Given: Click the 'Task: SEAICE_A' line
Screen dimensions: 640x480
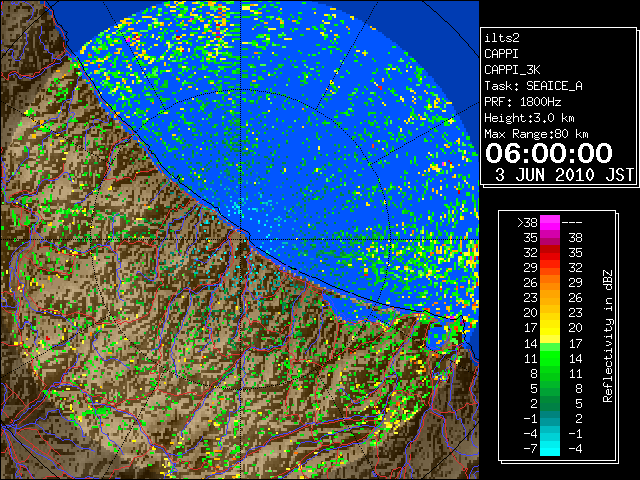Looking at the screenshot, I should coord(533,86).
